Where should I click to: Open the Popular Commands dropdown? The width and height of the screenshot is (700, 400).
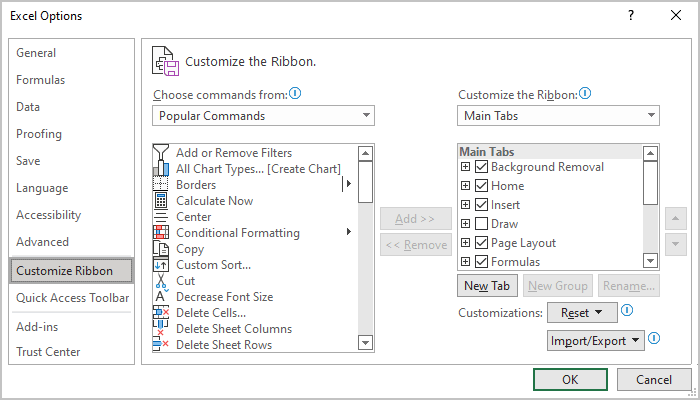[x=263, y=116]
